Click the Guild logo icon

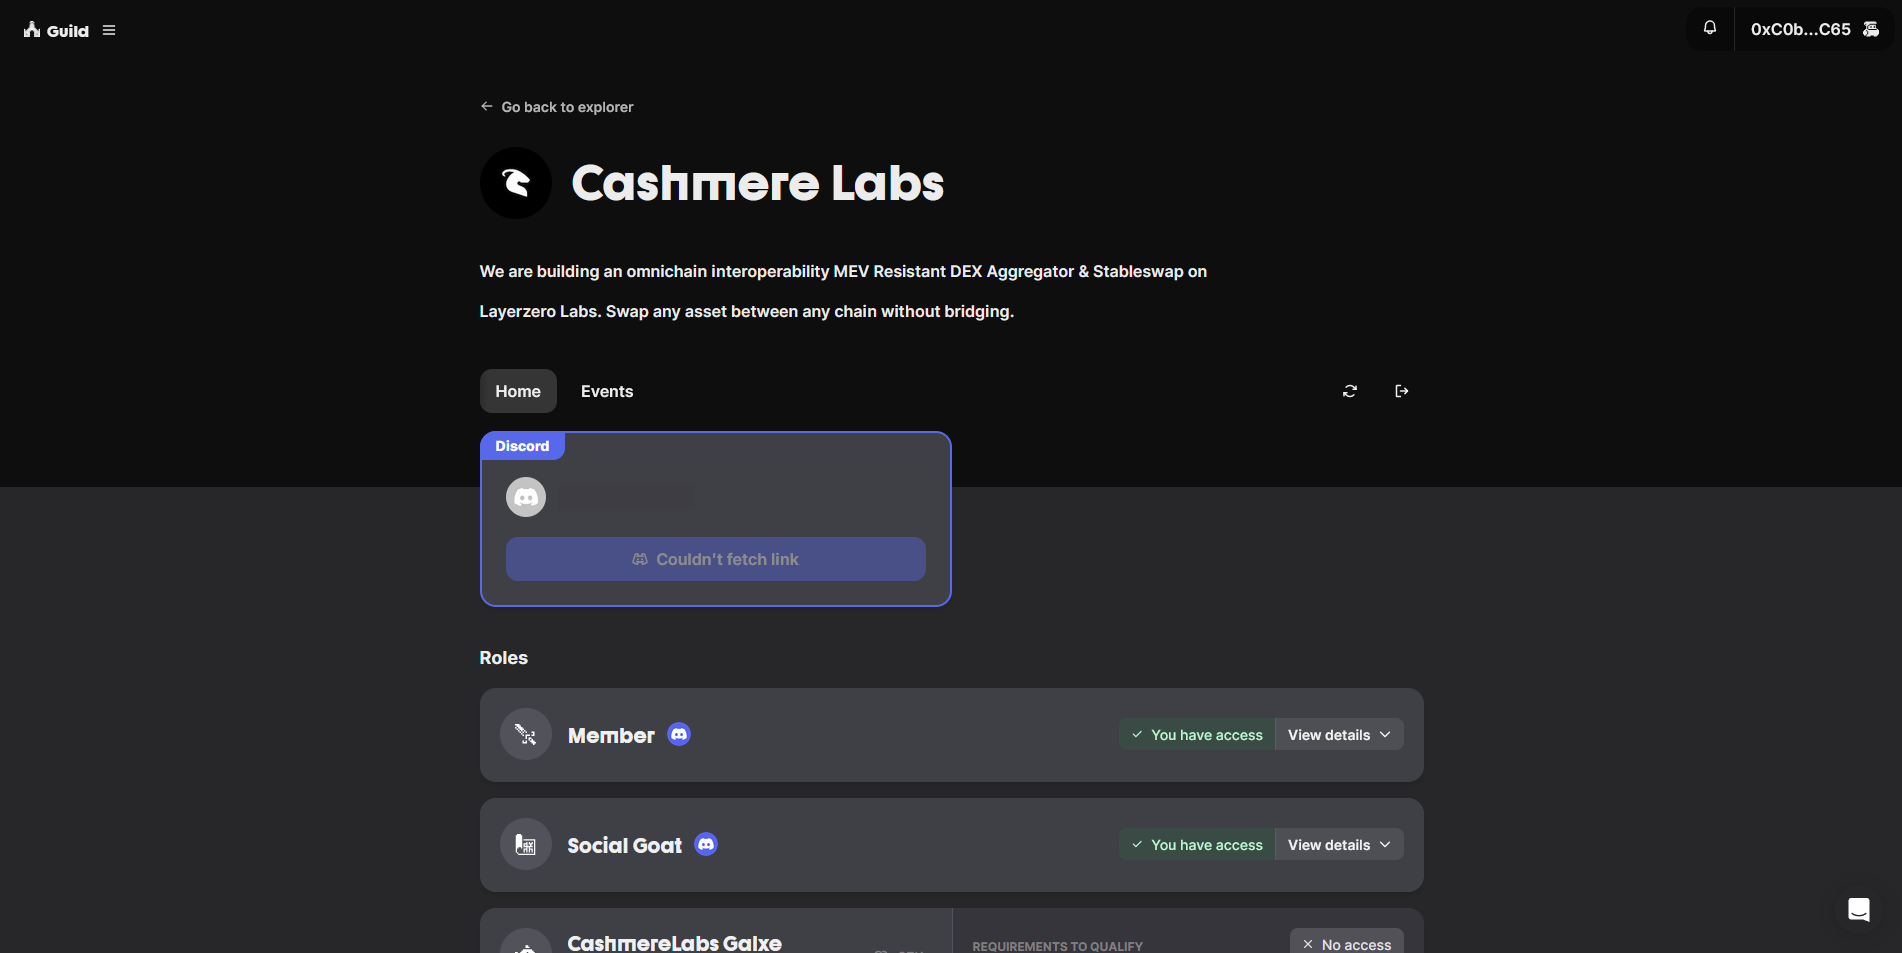(33, 30)
